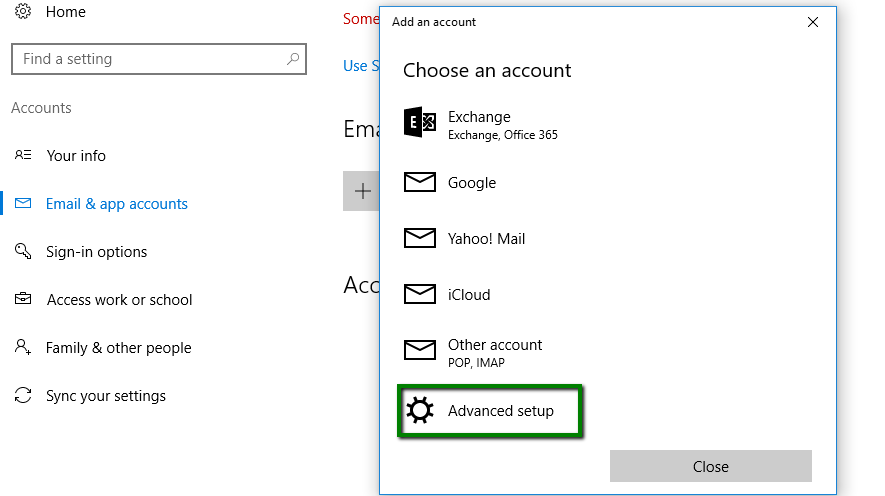
Task: Open Your info page
Action: (x=76, y=156)
